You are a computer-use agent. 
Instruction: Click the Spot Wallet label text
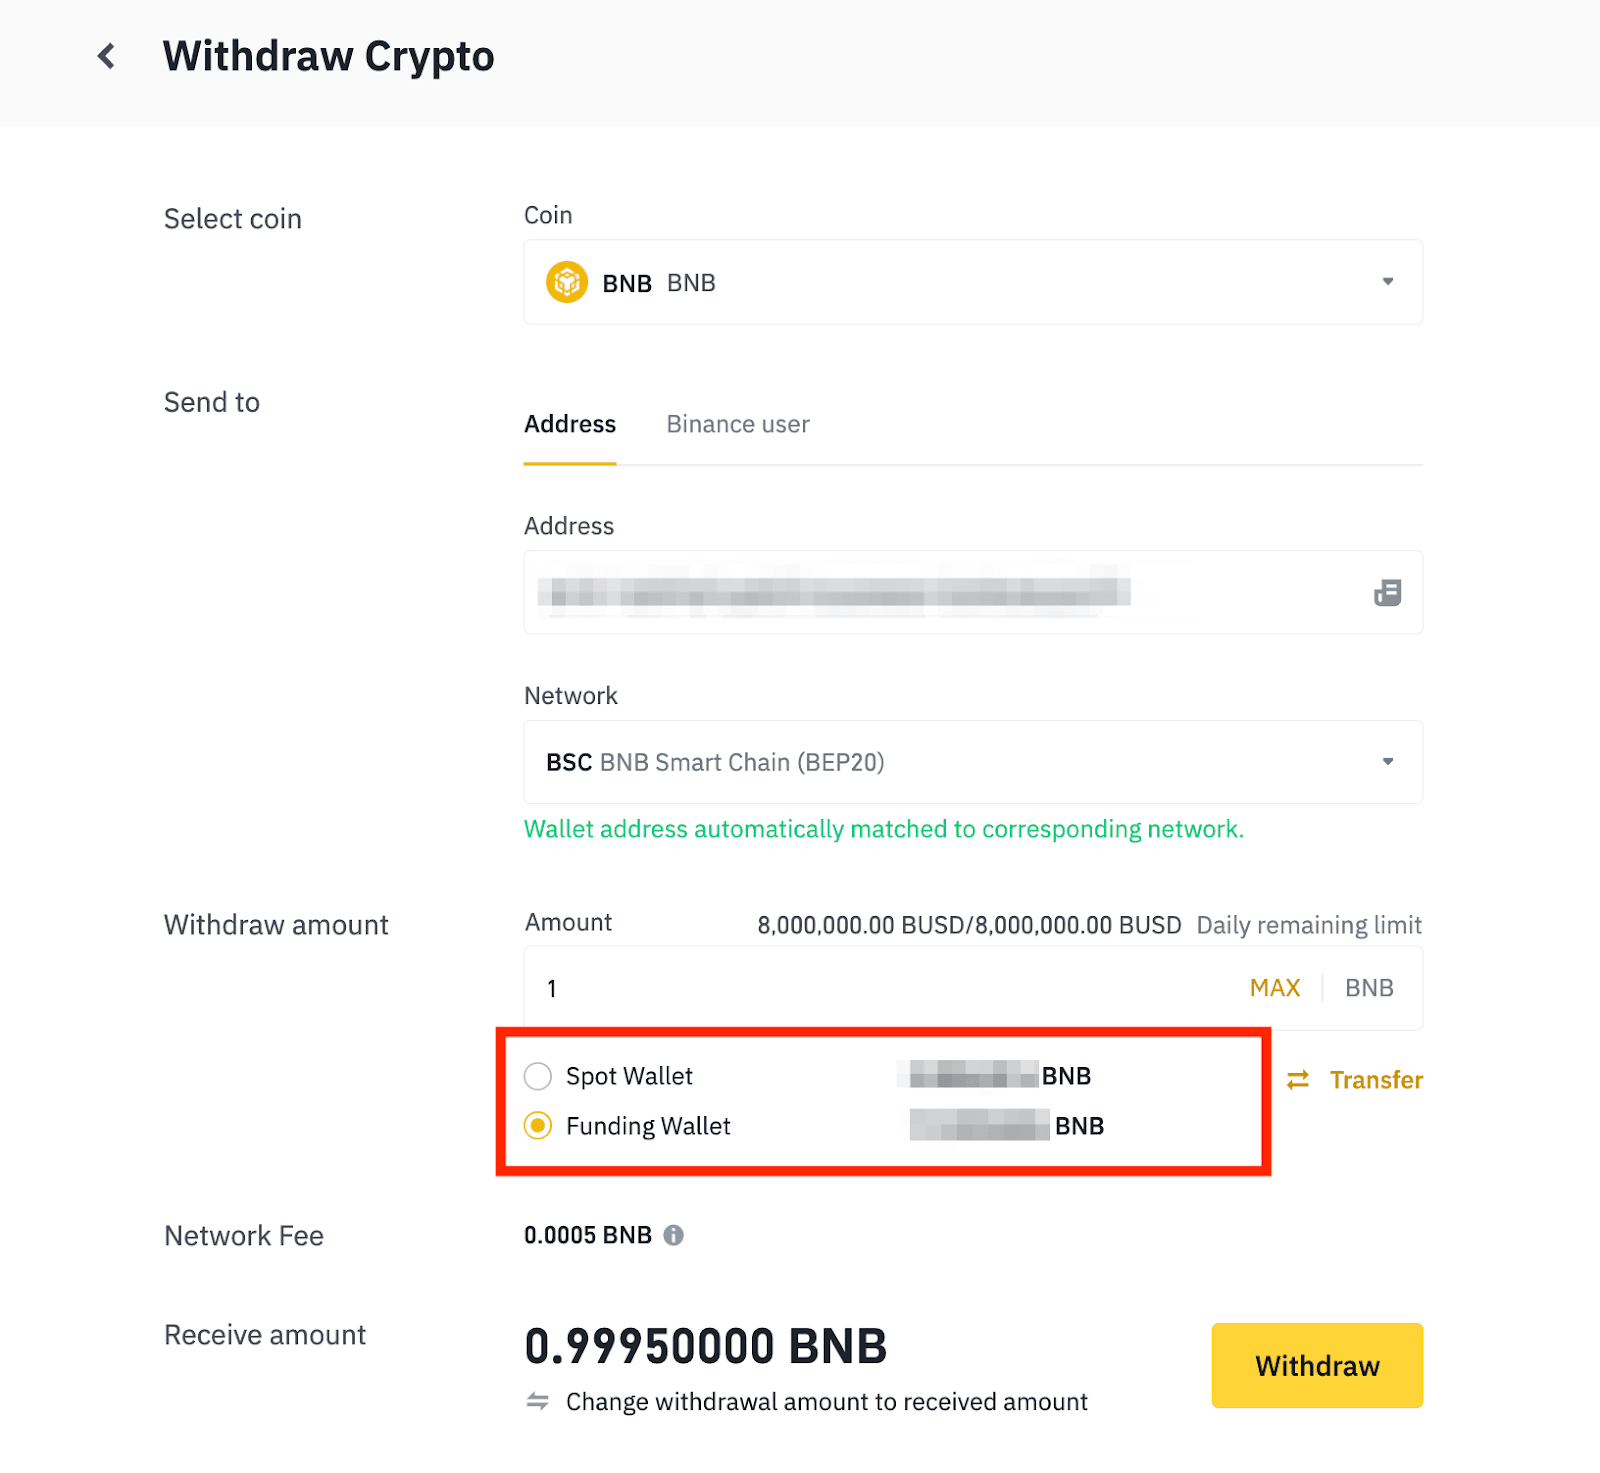pos(629,1076)
